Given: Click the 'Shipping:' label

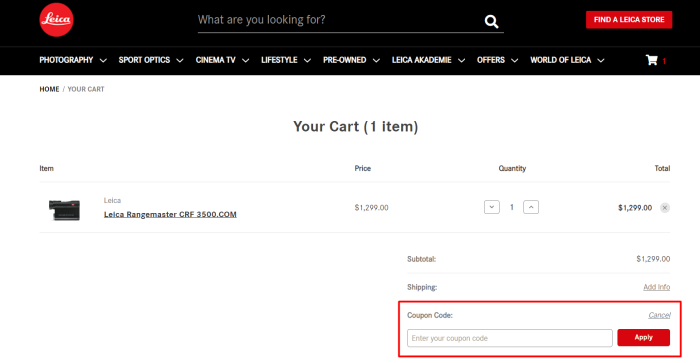Looking at the screenshot, I should click(422, 287).
